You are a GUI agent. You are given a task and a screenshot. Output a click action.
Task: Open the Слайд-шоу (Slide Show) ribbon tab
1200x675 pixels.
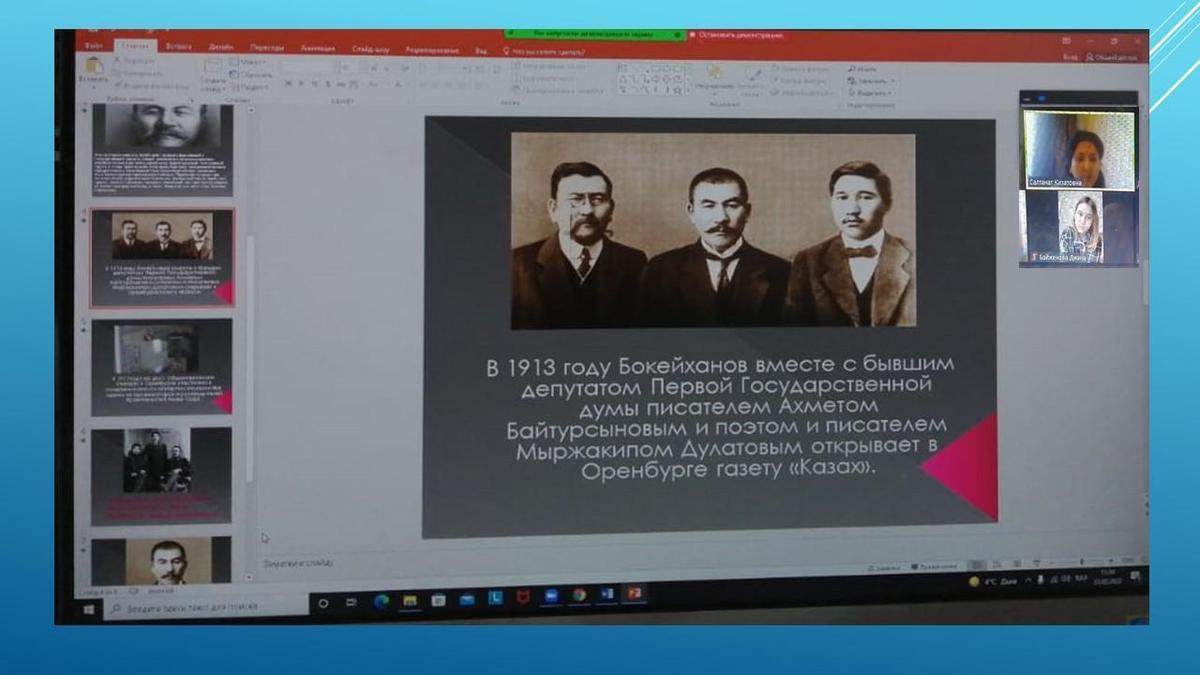371,48
